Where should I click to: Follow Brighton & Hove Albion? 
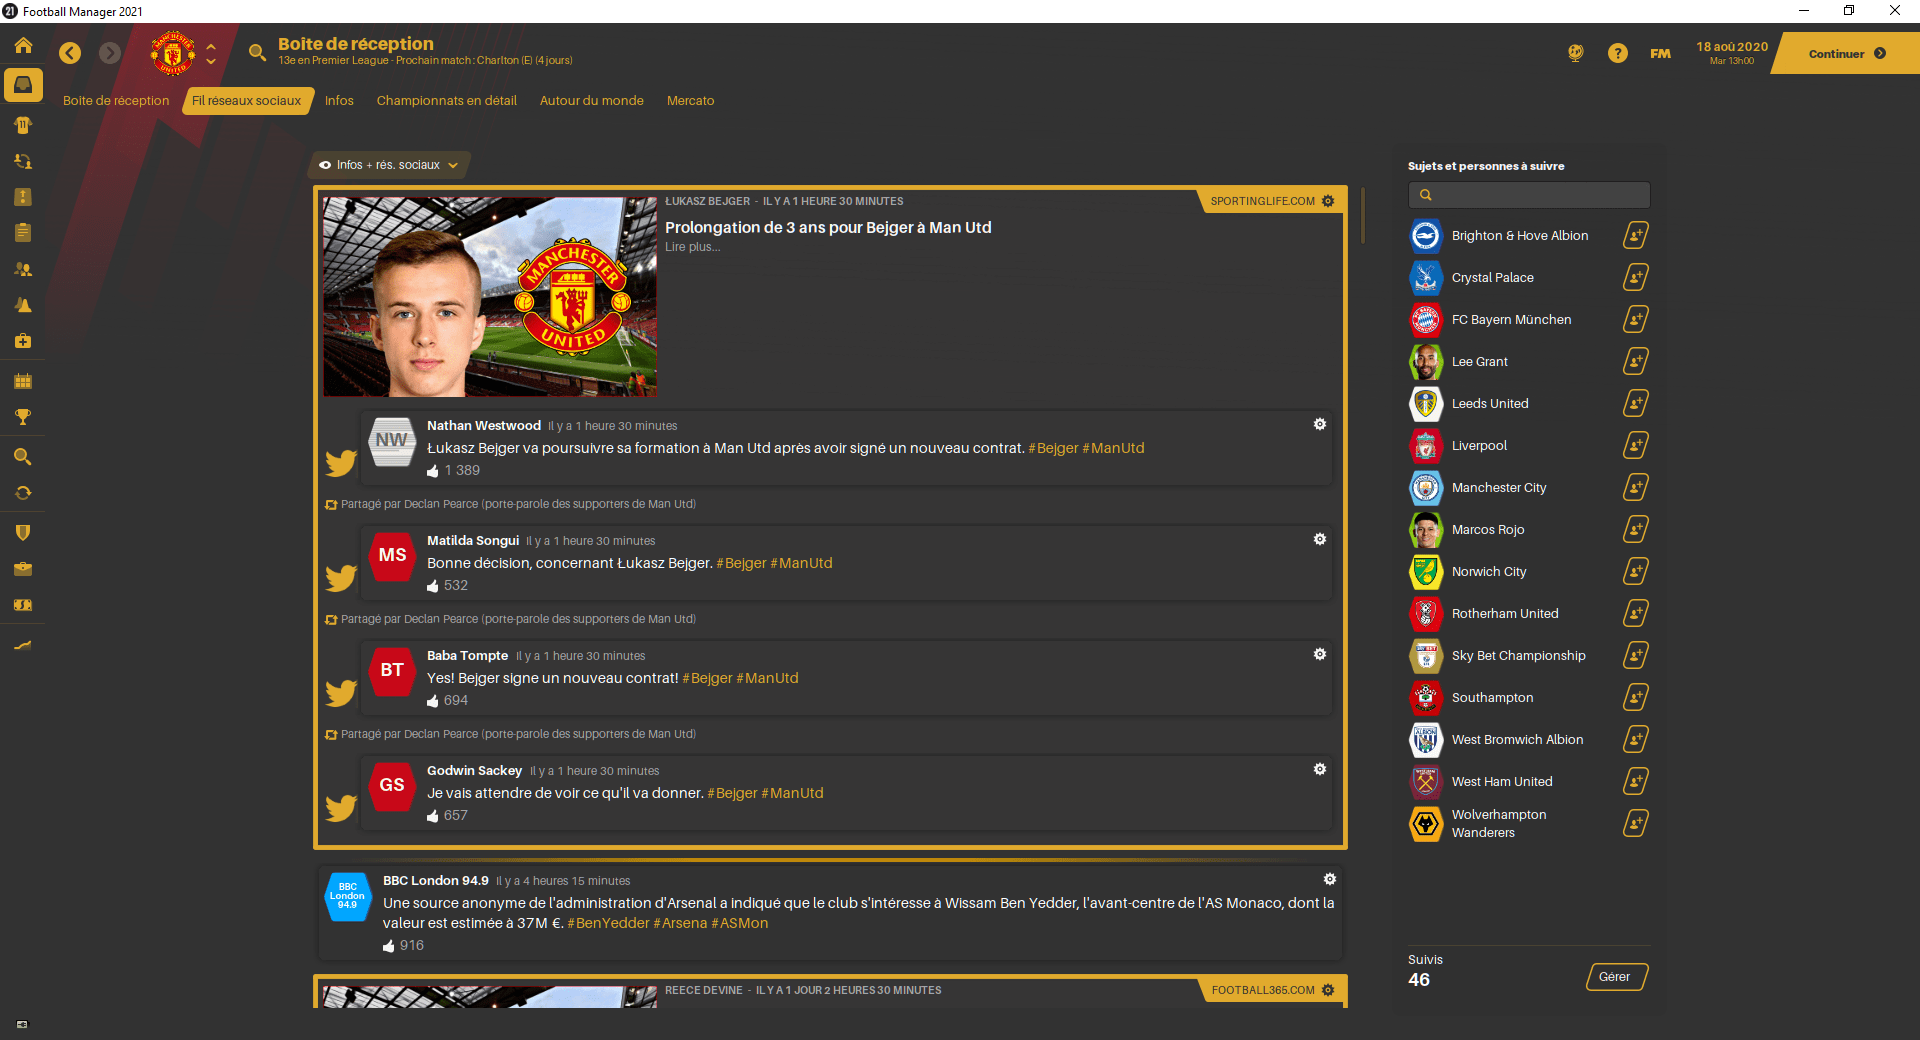[x=1636, y=236]
